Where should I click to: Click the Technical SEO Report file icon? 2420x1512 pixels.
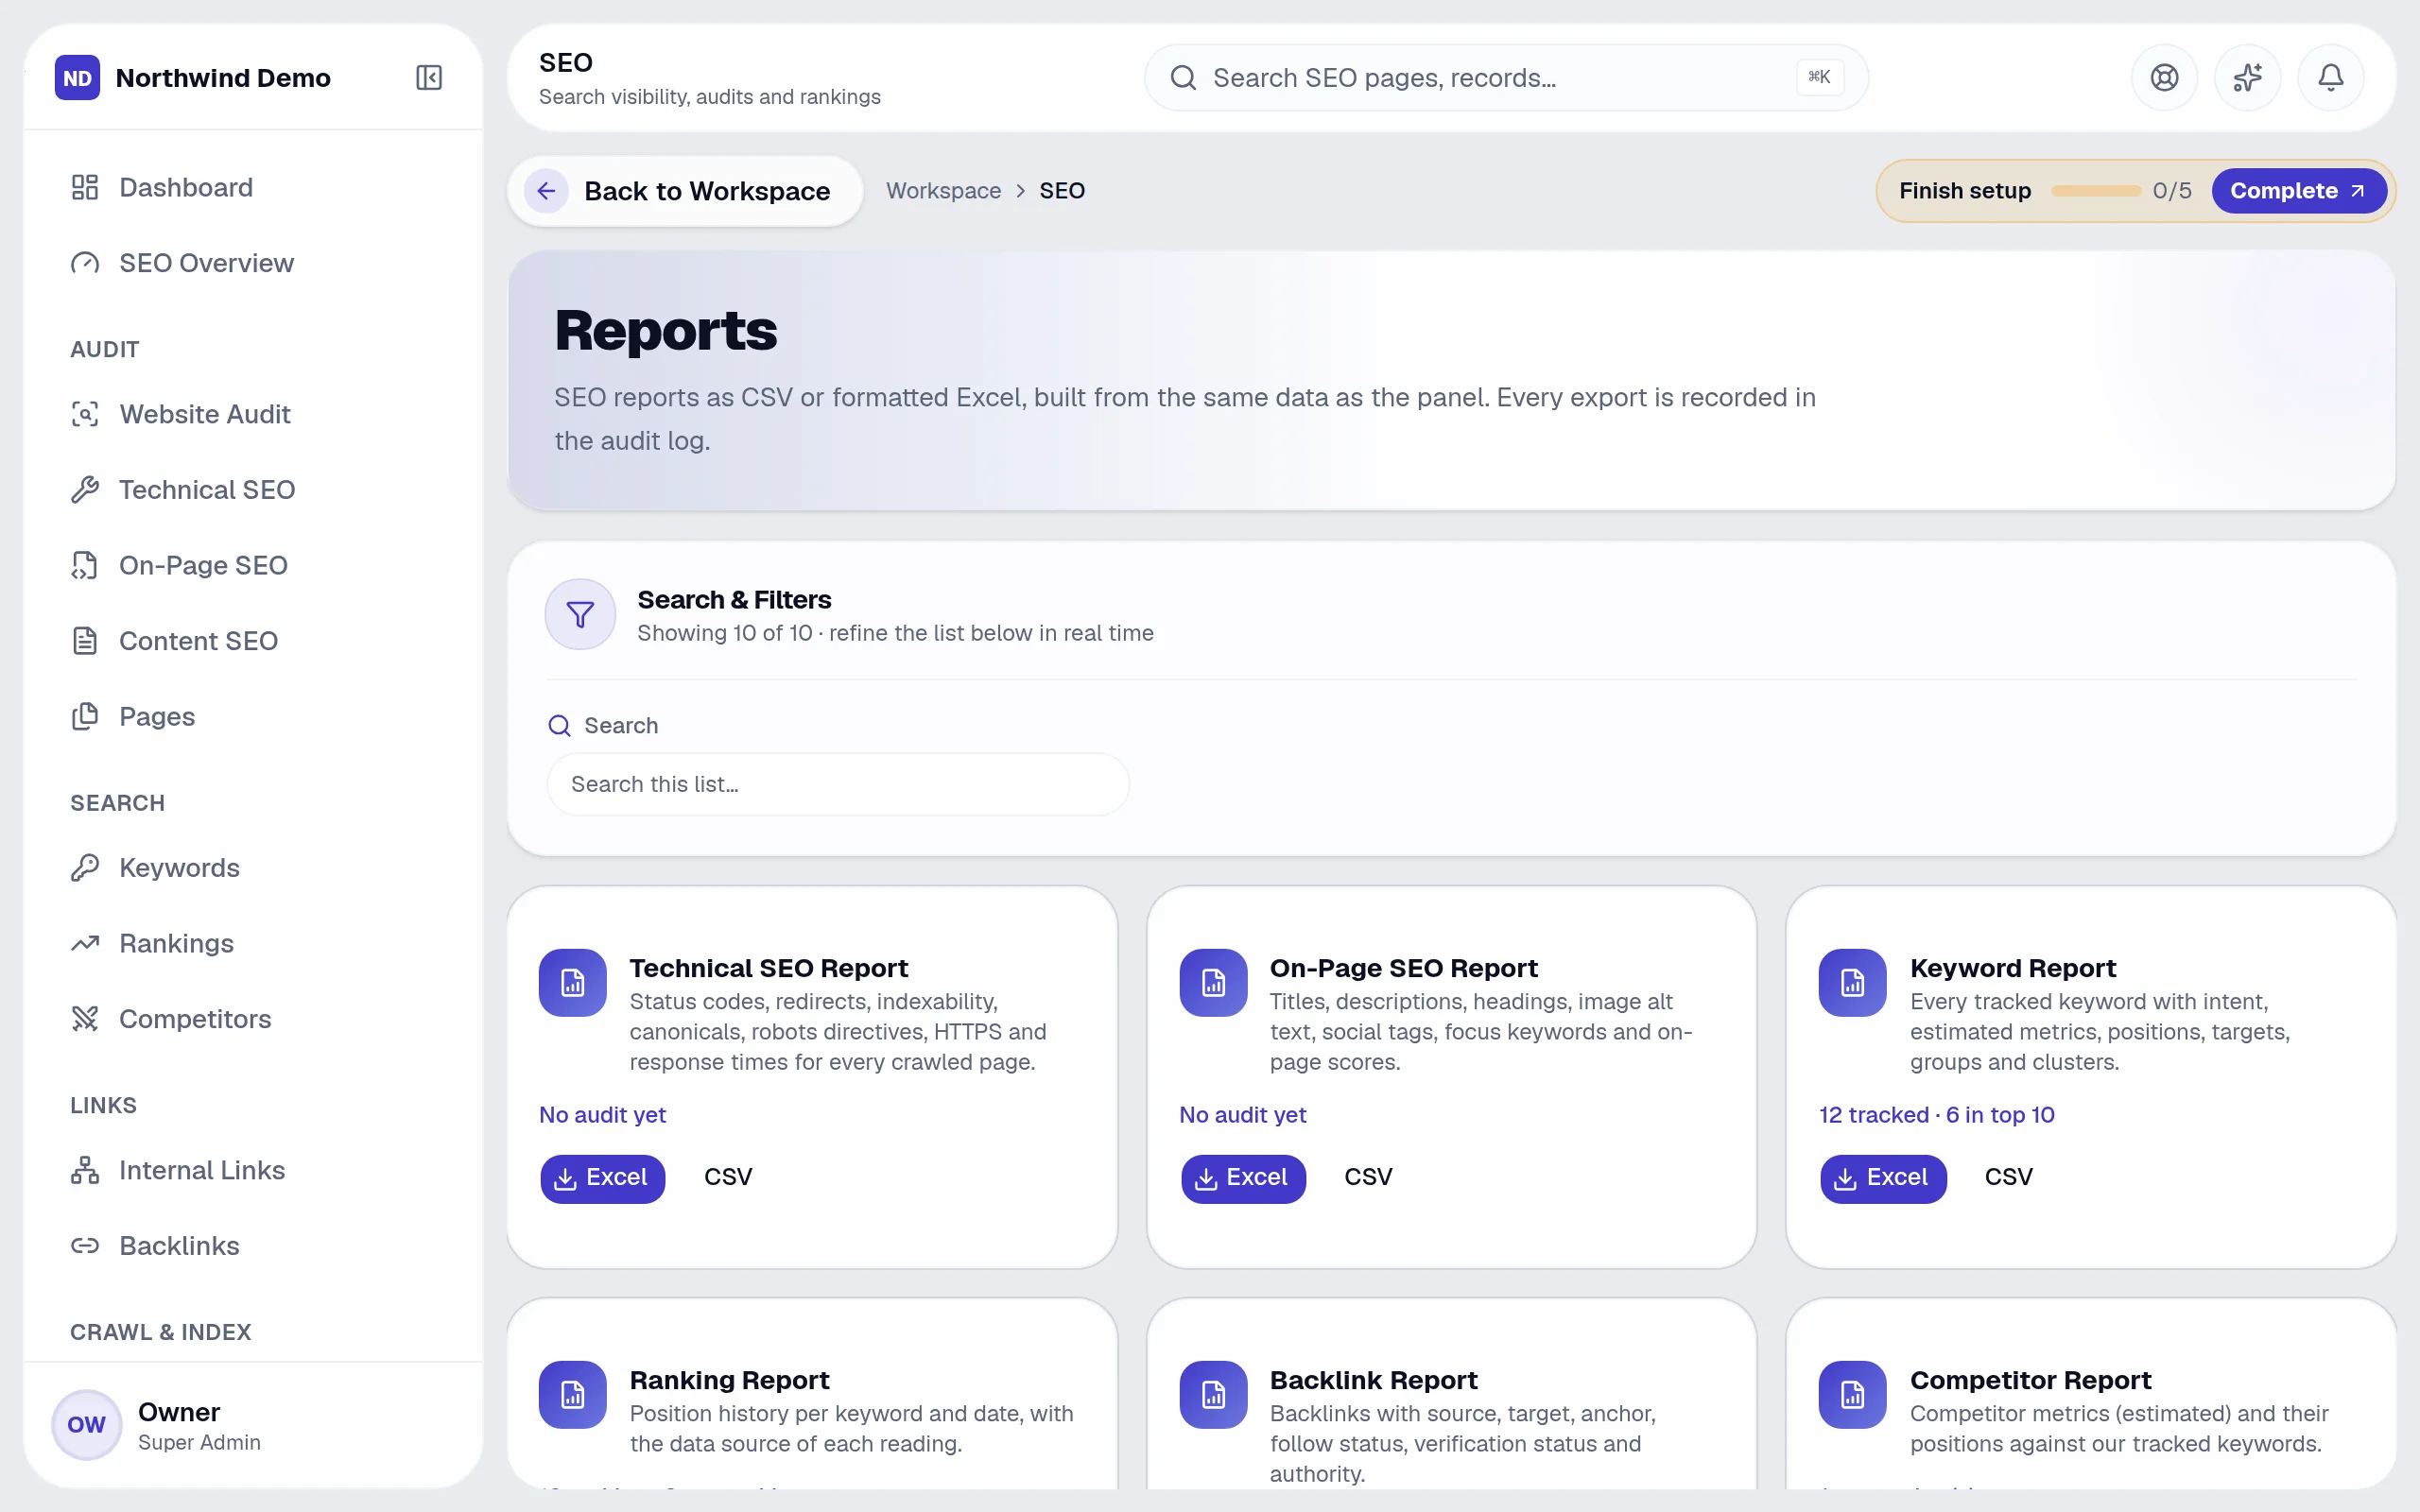(573, 982)
